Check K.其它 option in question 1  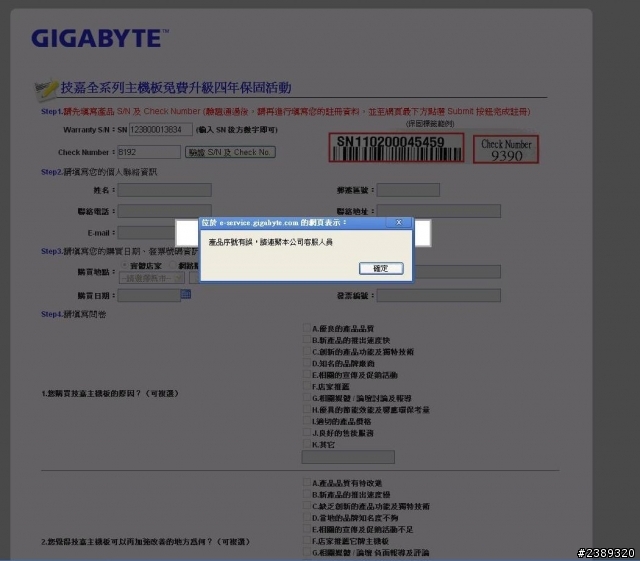[307, 444]
